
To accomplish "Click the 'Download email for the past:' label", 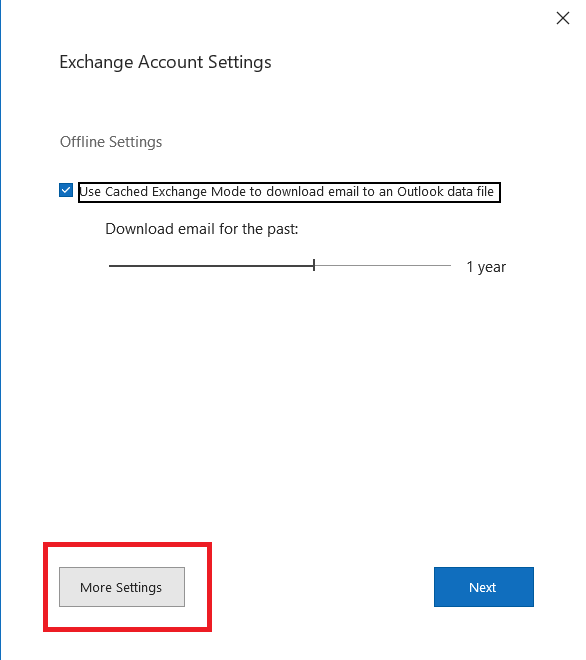I will pos(202,229).
